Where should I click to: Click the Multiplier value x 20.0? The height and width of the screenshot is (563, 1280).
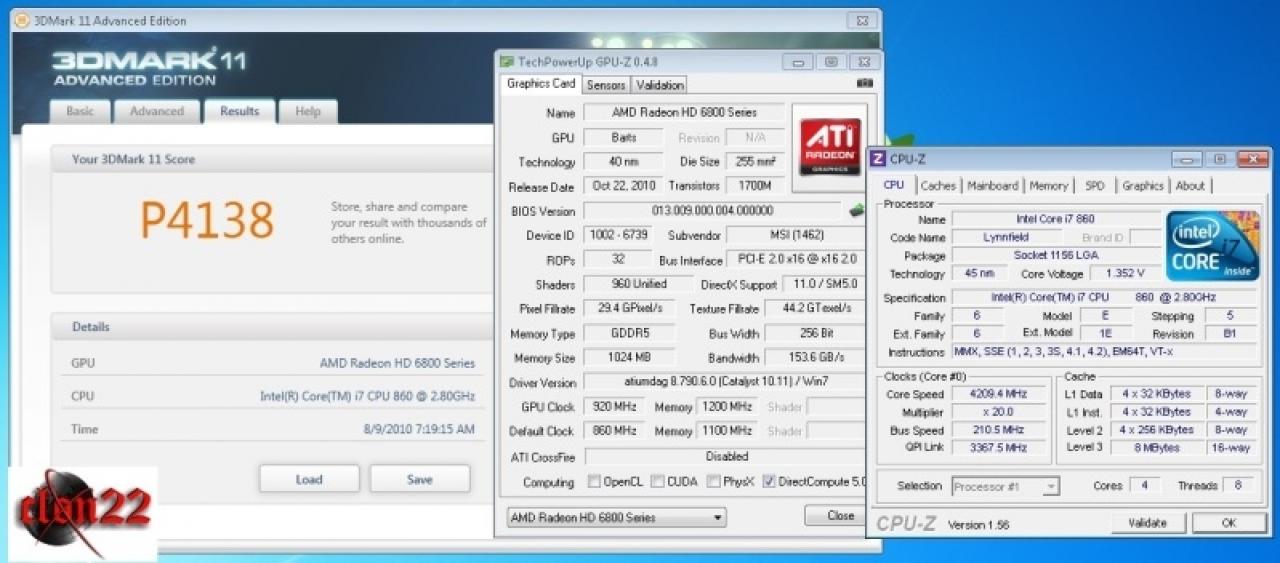pyautogui.click(x=1000, y=412)
